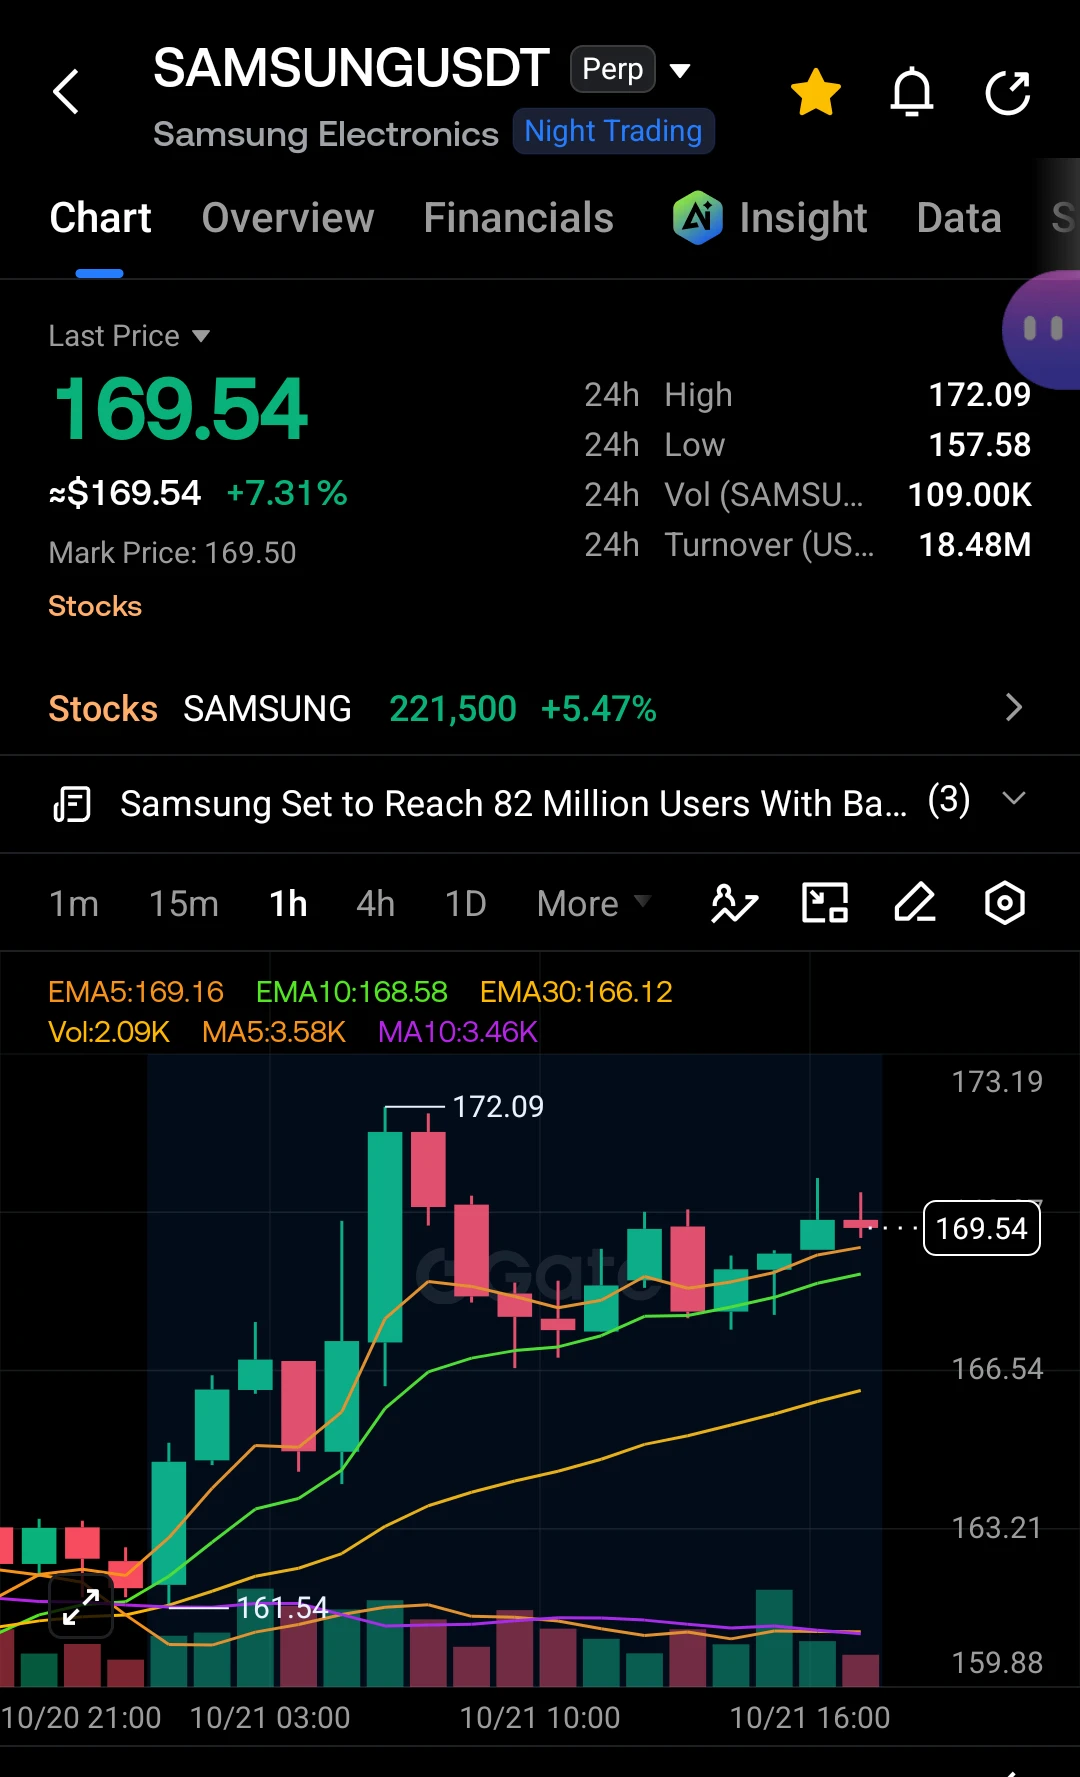Toggle the yellow favorite star
Screen dimensions: 1080x1777
[816, 92]
